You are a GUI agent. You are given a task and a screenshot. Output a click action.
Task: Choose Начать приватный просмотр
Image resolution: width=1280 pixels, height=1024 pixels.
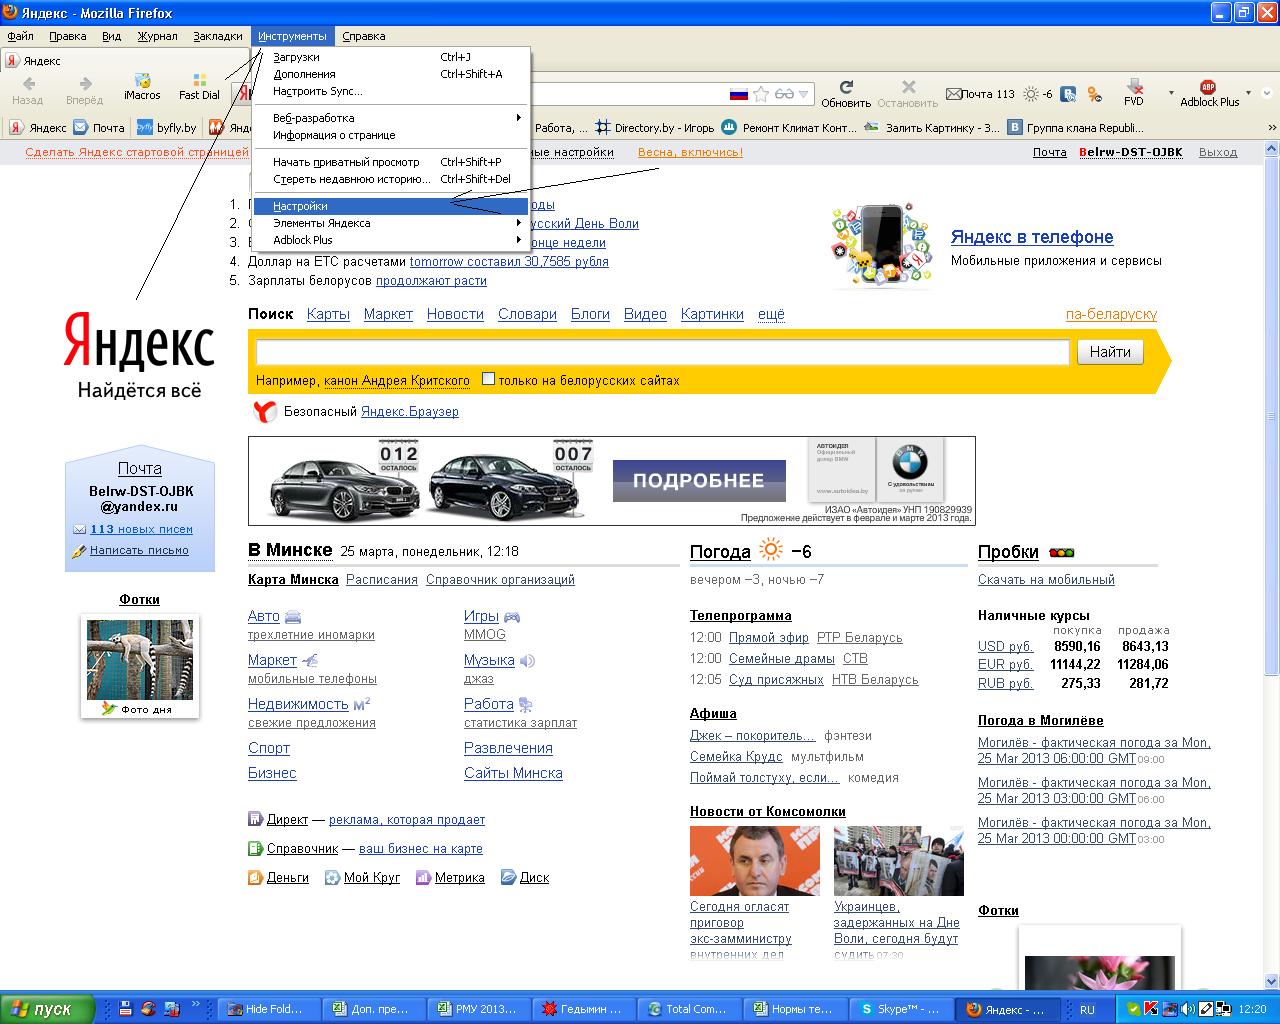point(391,162)
